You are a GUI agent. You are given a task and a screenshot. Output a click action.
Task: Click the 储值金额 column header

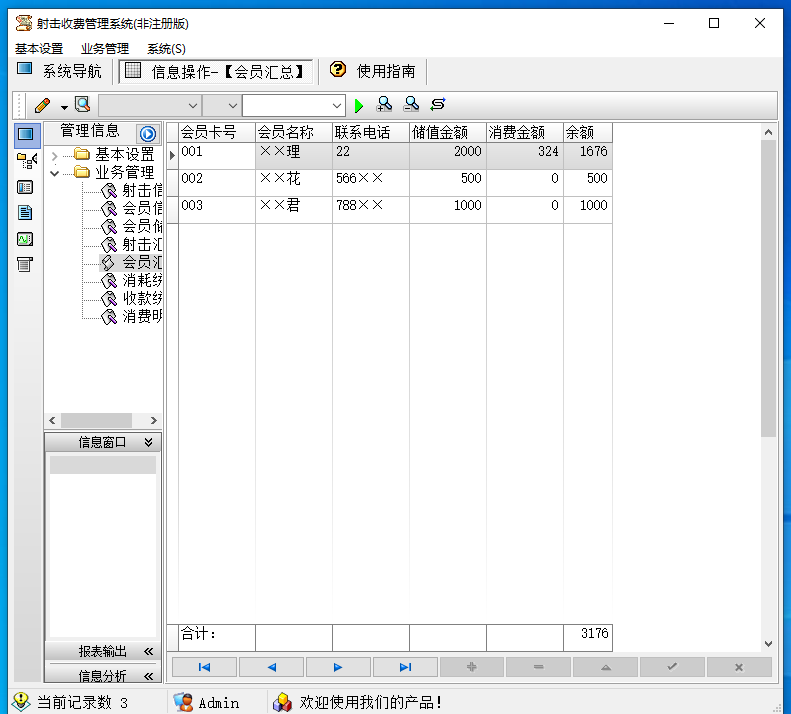click(x=448, y=132)
